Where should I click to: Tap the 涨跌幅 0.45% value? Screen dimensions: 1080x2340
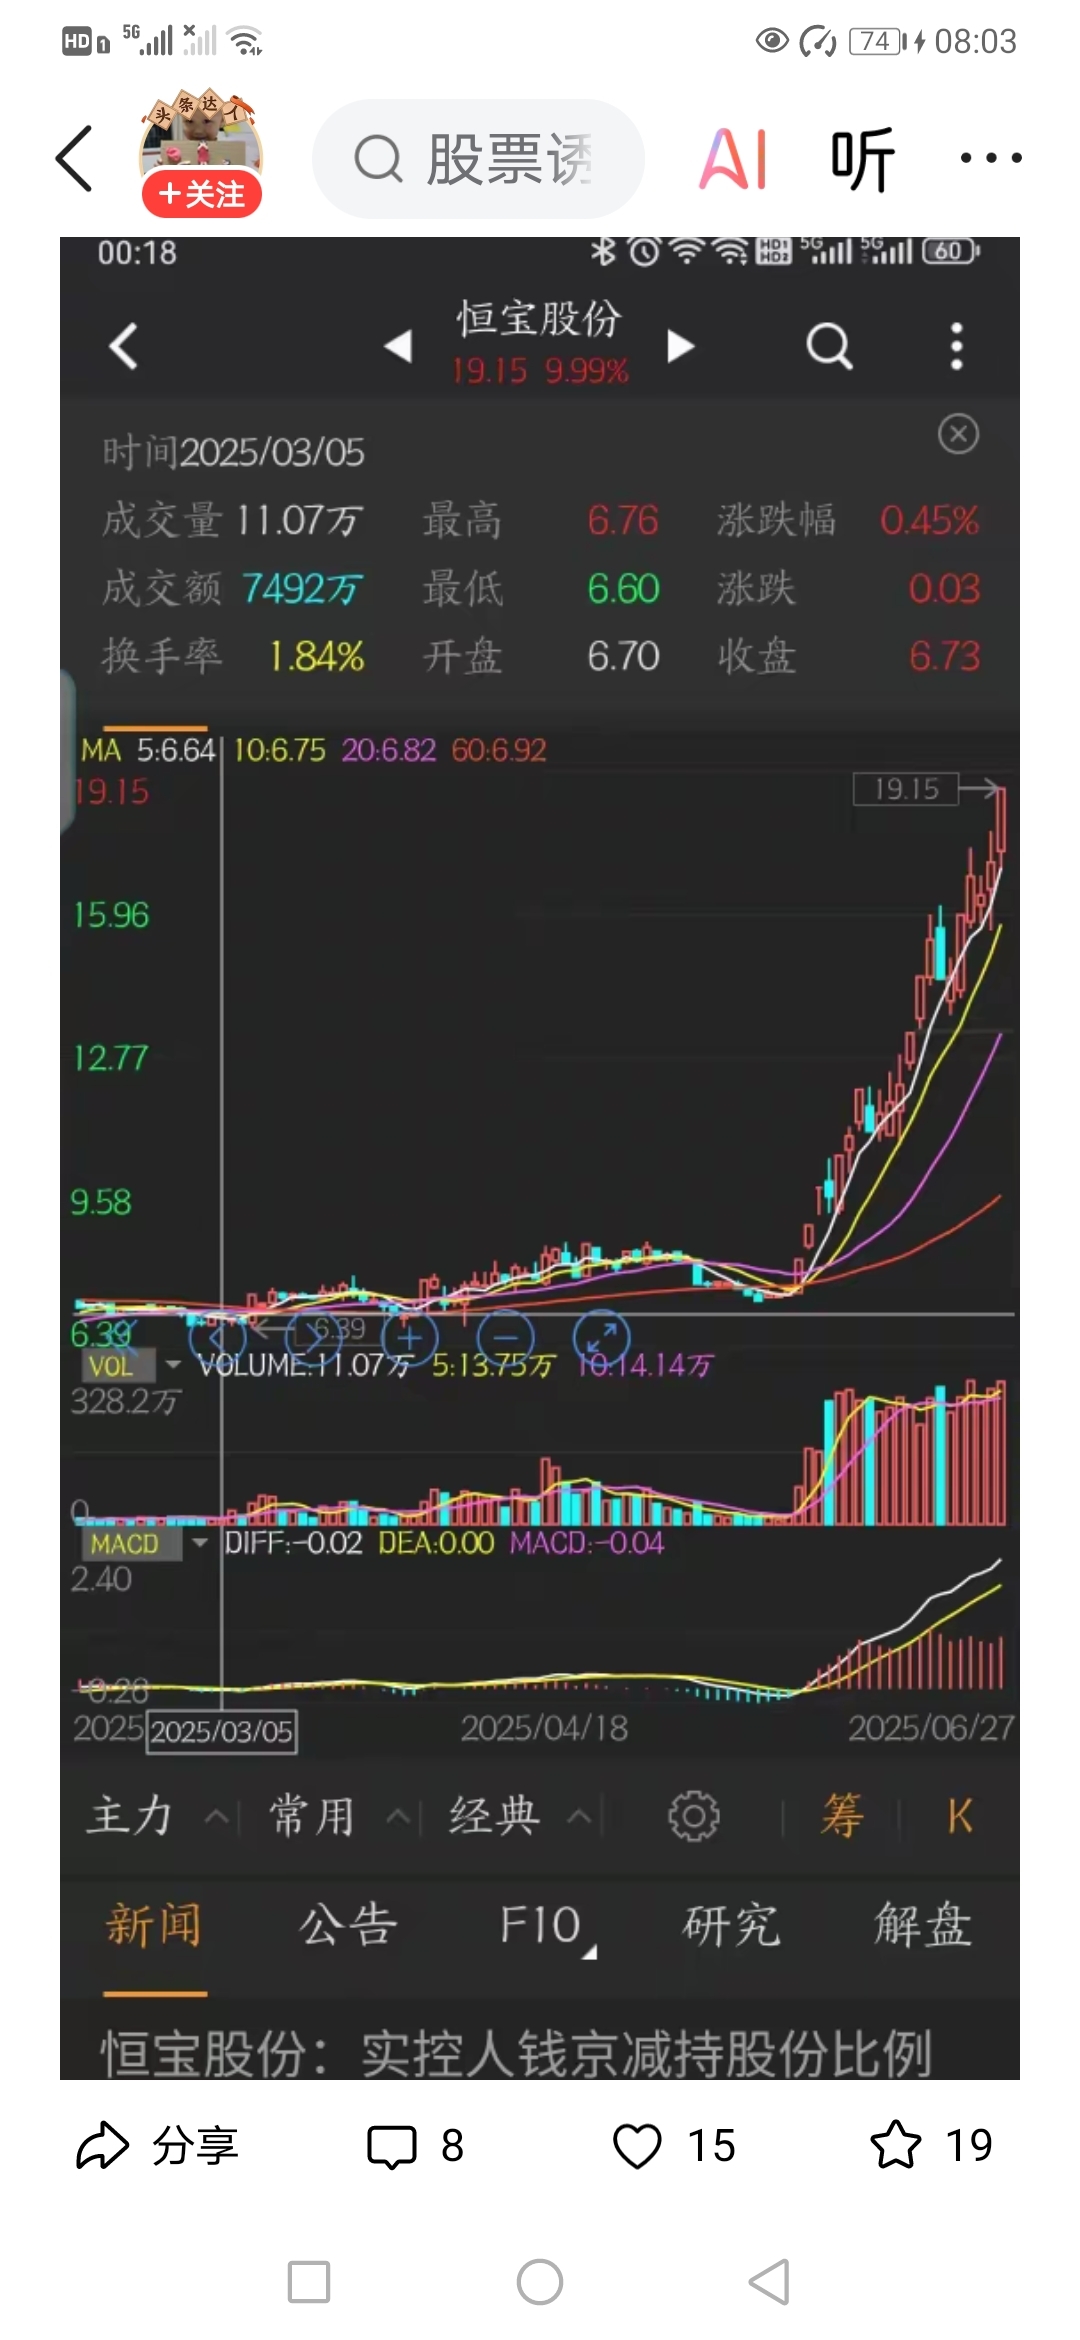pos(929,520)
